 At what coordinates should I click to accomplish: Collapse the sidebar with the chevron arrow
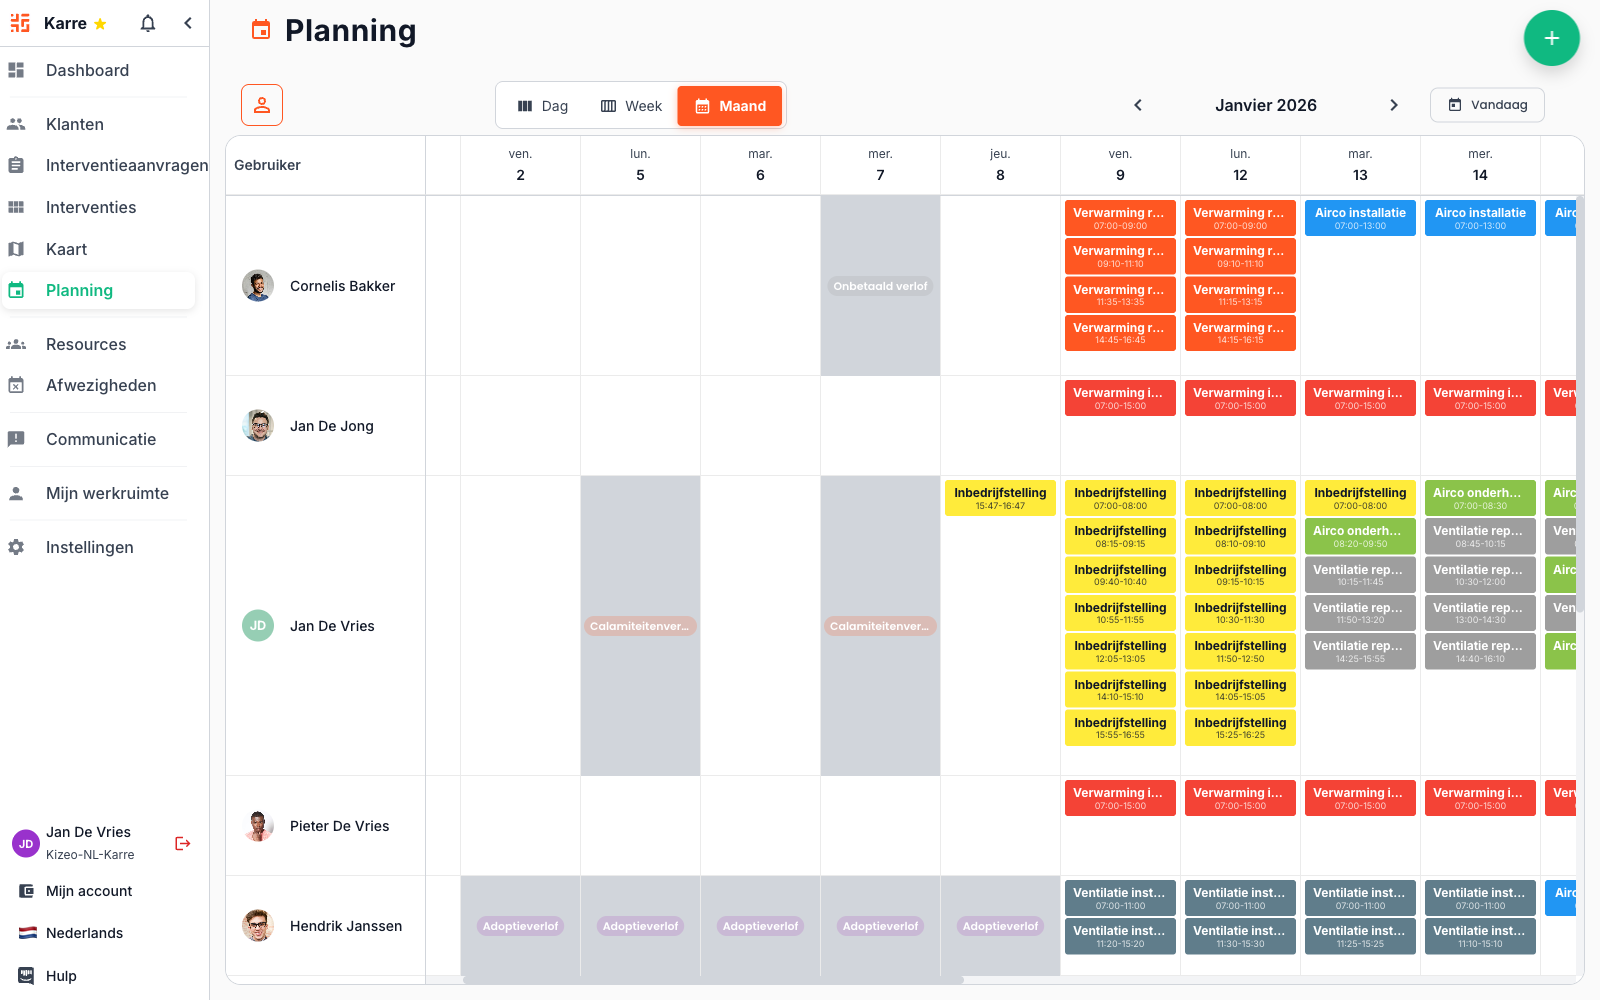188,23
